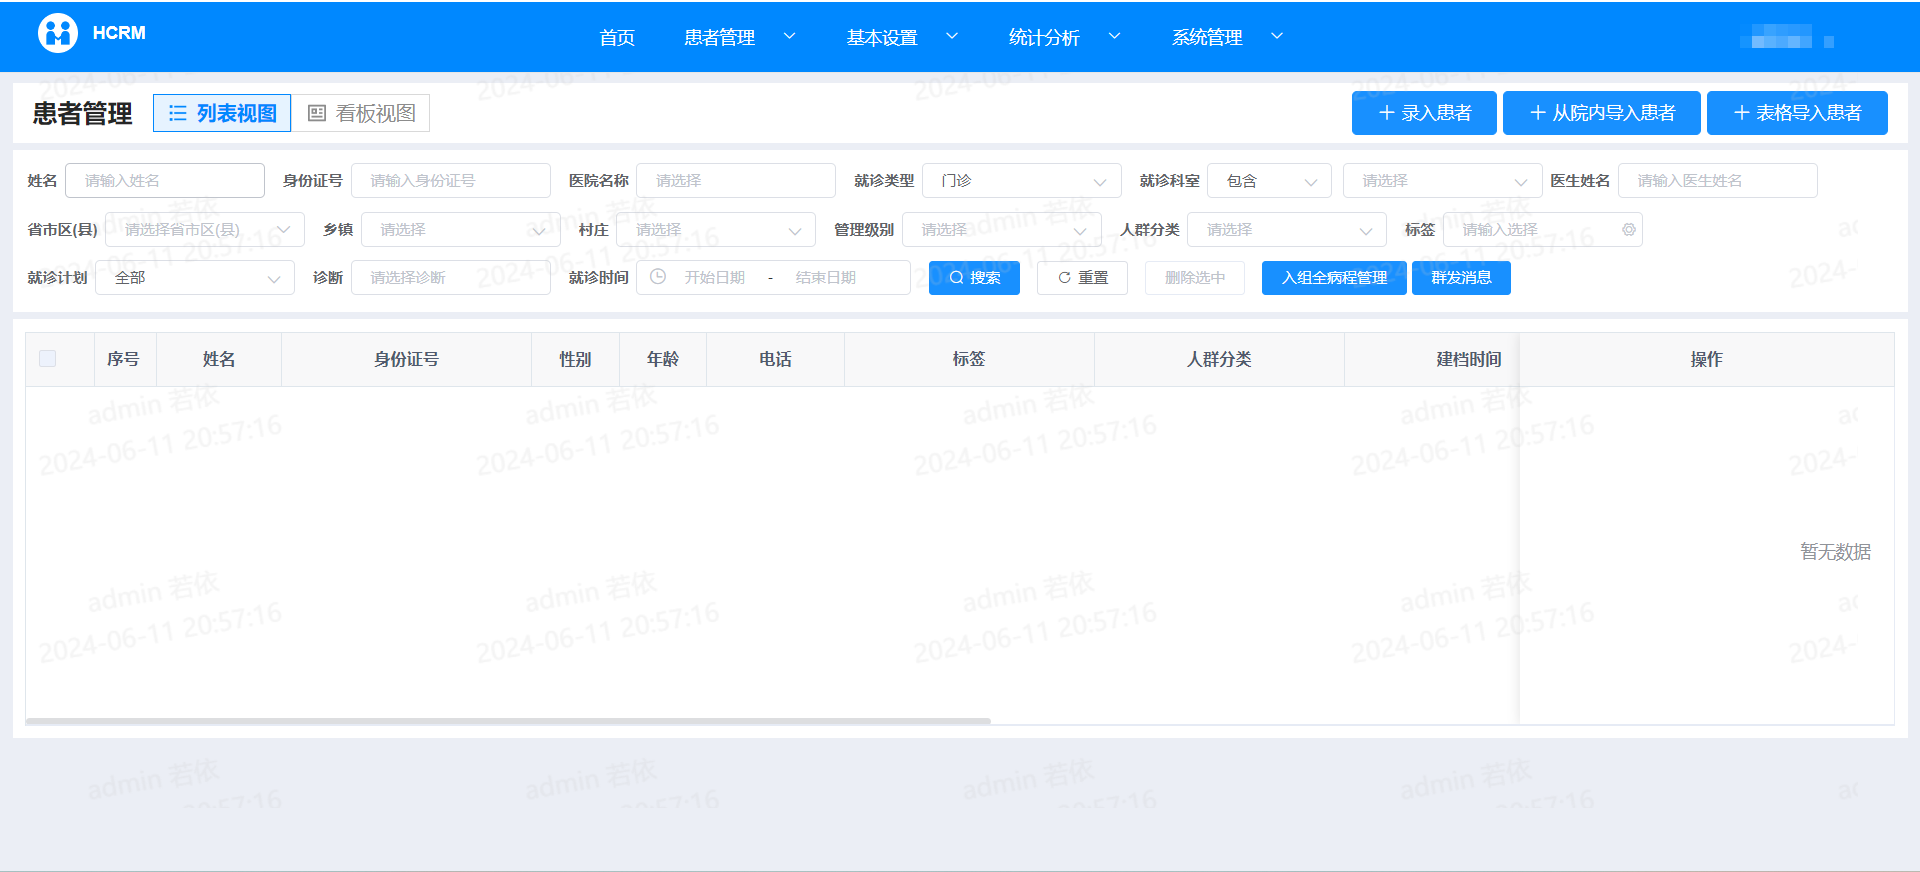Click the gear icon in 标签 field

point(1628,230)
